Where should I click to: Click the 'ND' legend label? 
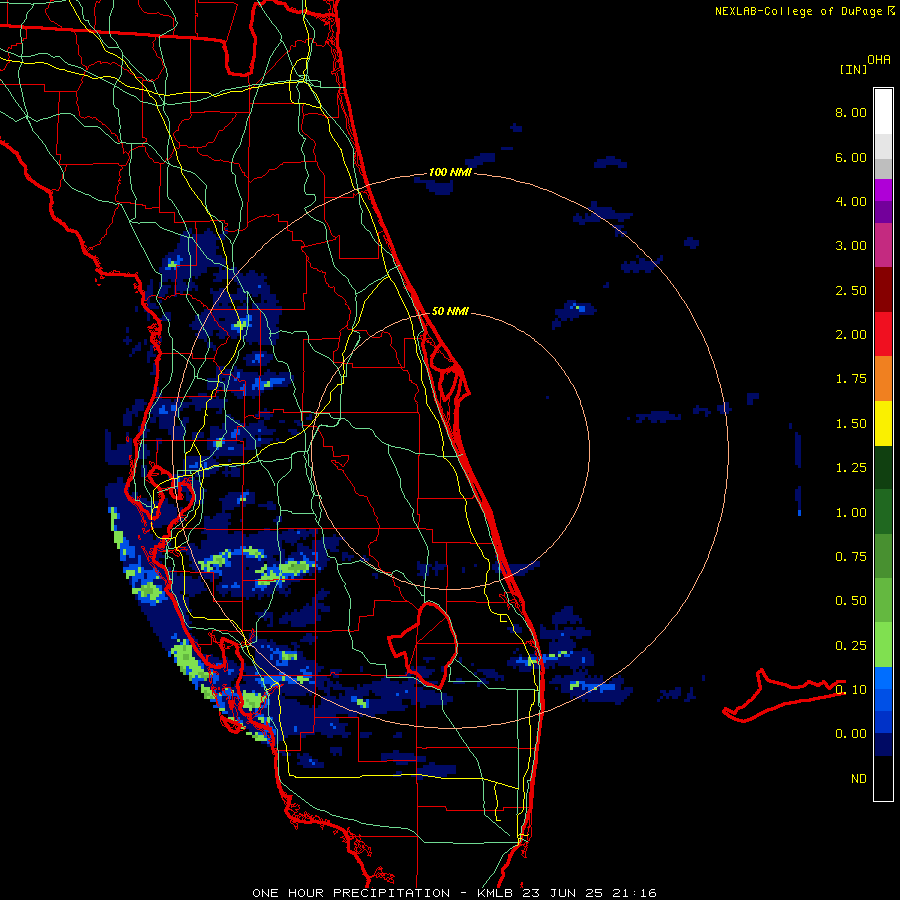pyautogui.click(x=859, y=779)
